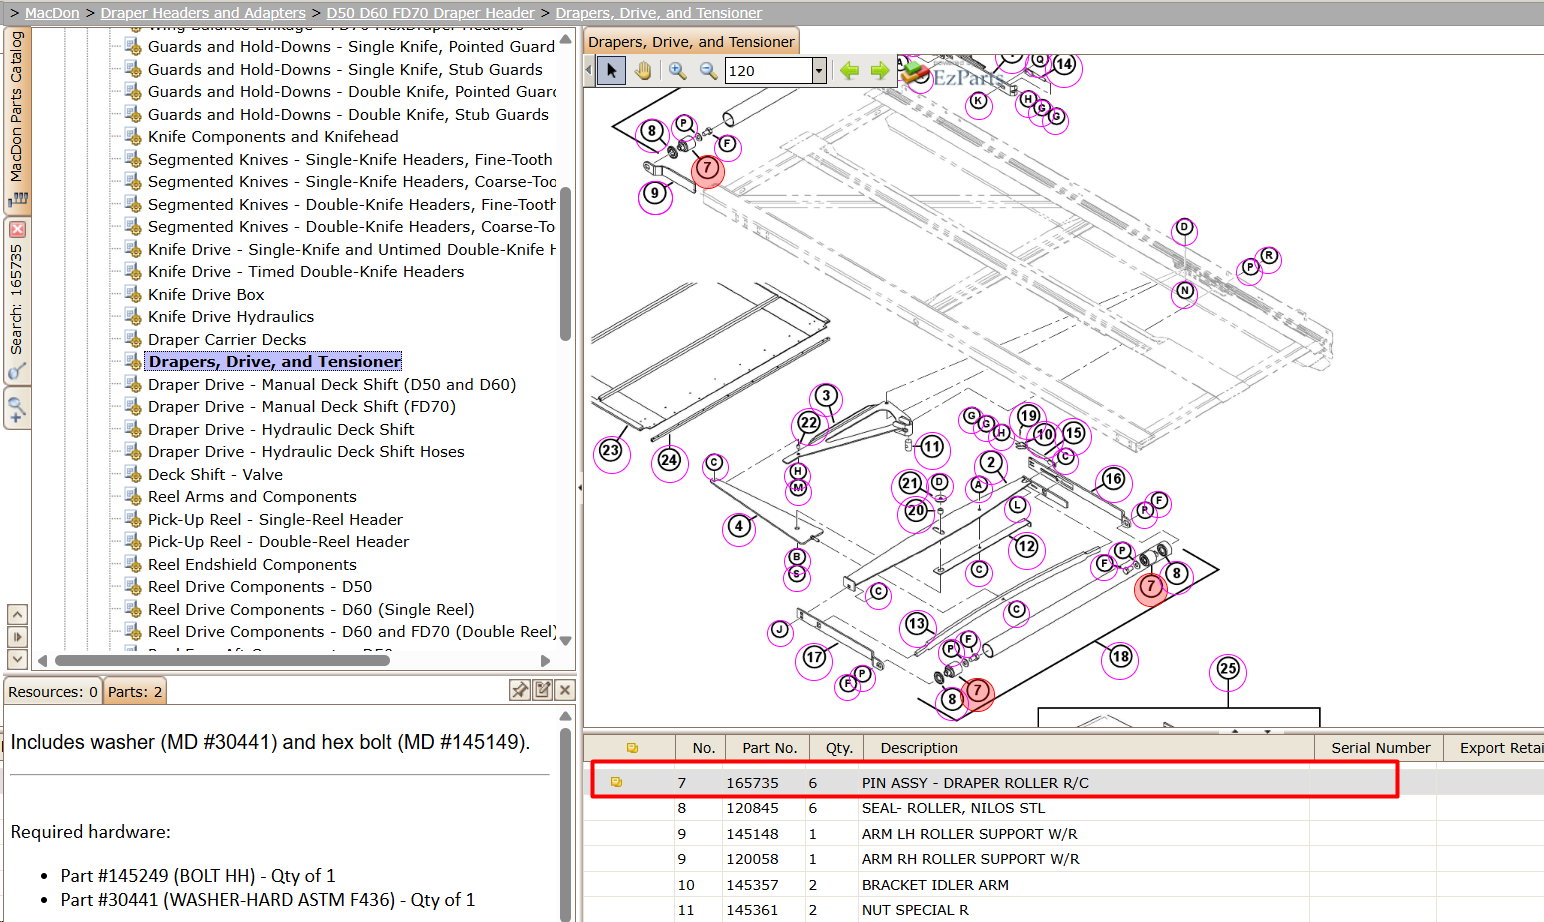Sort by the Qty. column header
This screenshot has width=1544, height=922.
pos(839,748)
